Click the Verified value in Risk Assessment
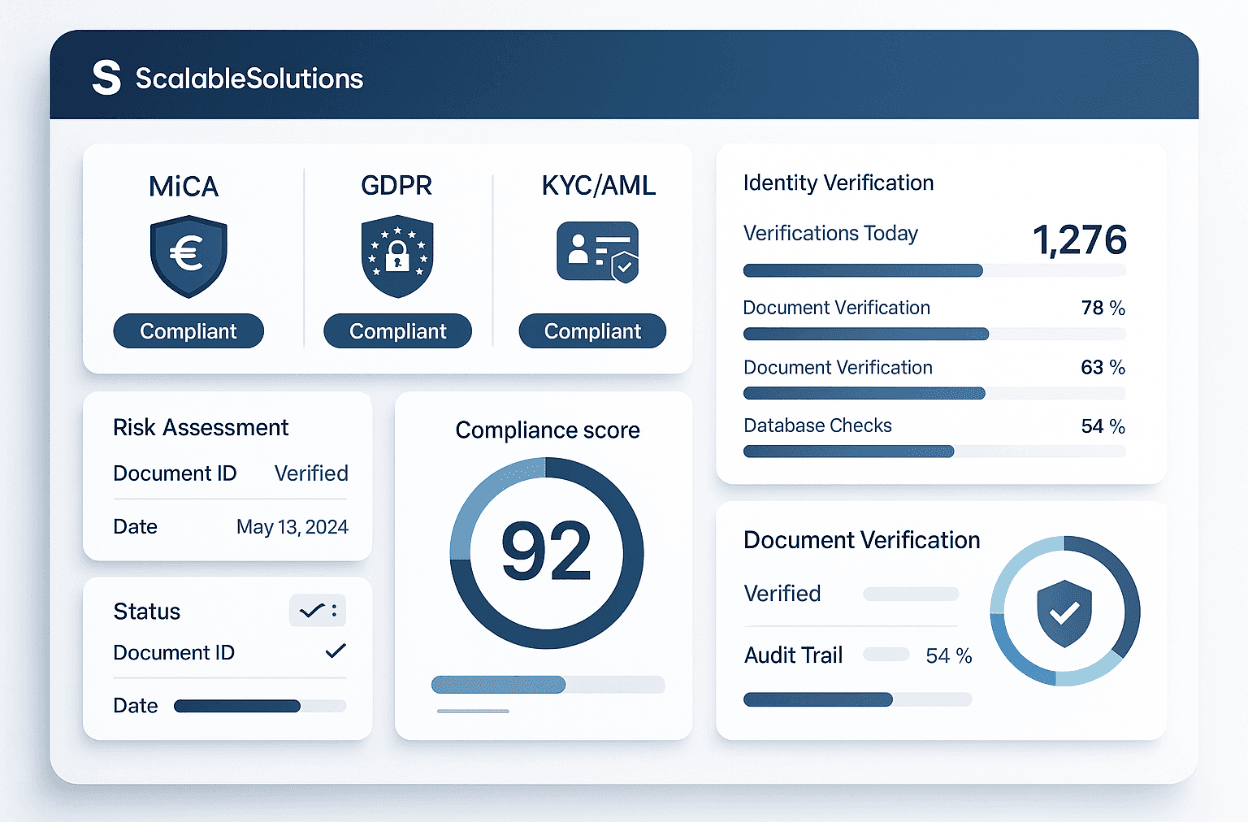 click(311, 474)
